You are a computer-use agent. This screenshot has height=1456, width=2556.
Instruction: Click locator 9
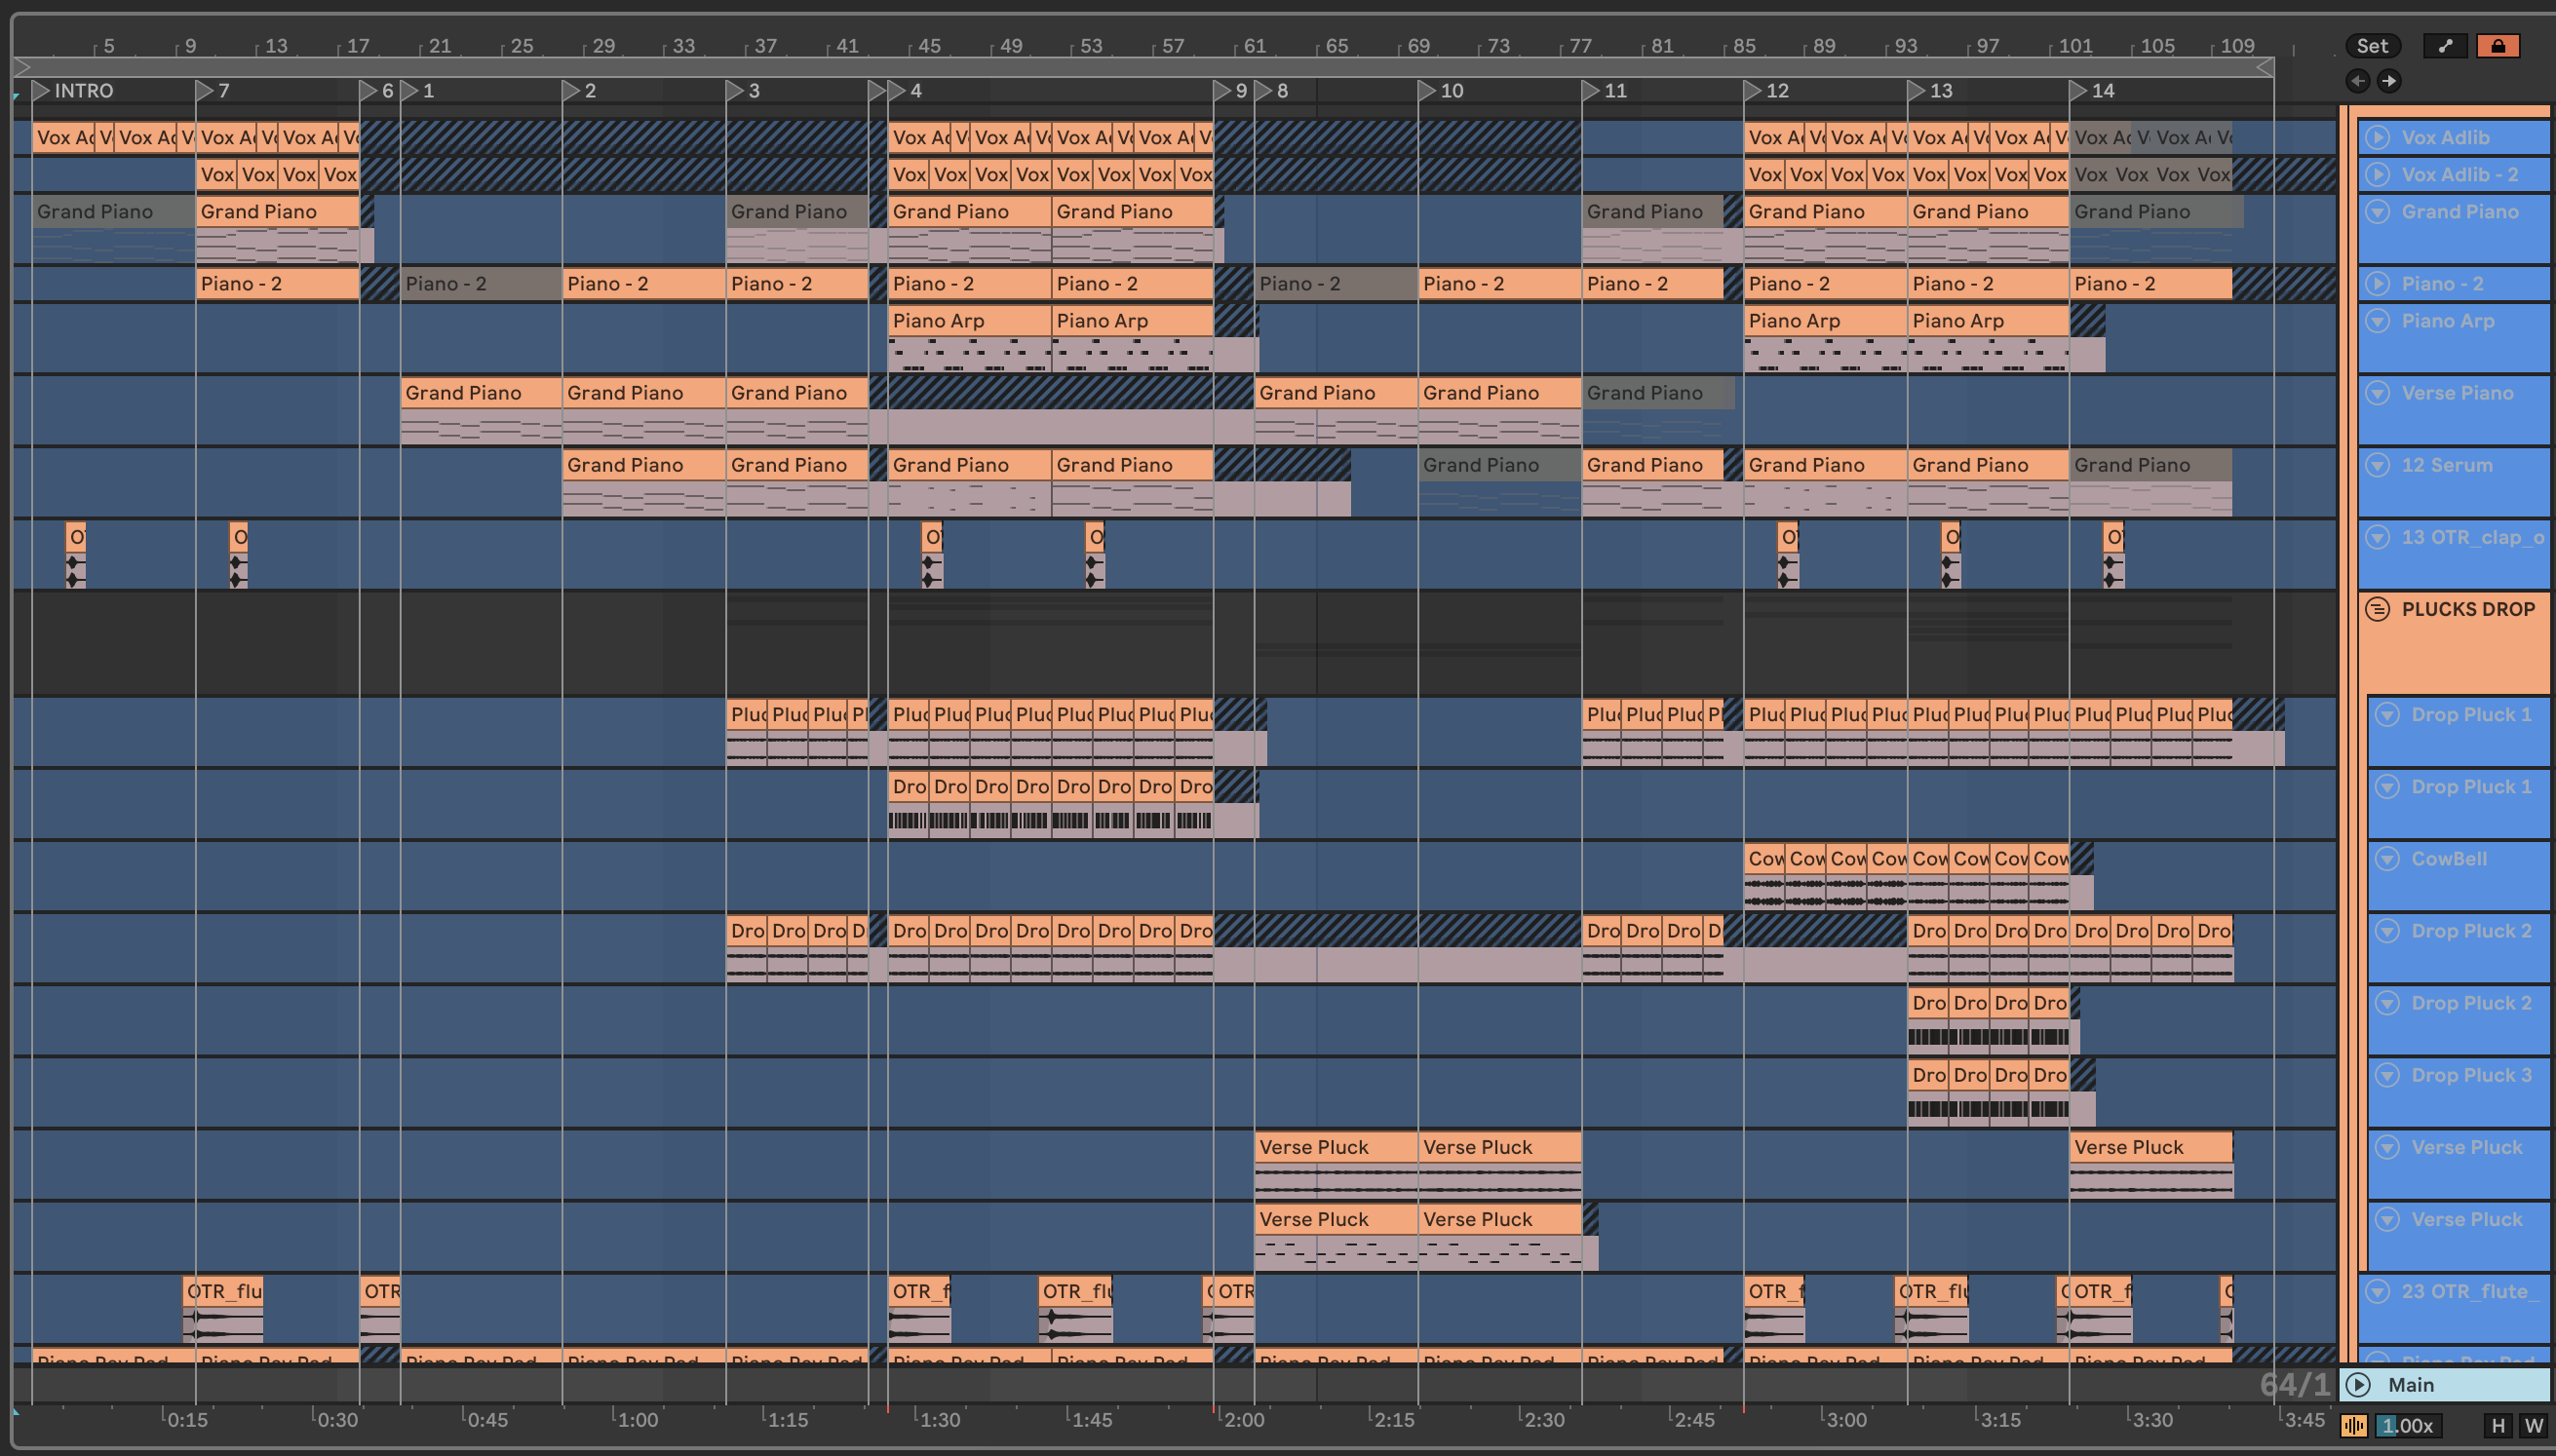[1231, 90]
